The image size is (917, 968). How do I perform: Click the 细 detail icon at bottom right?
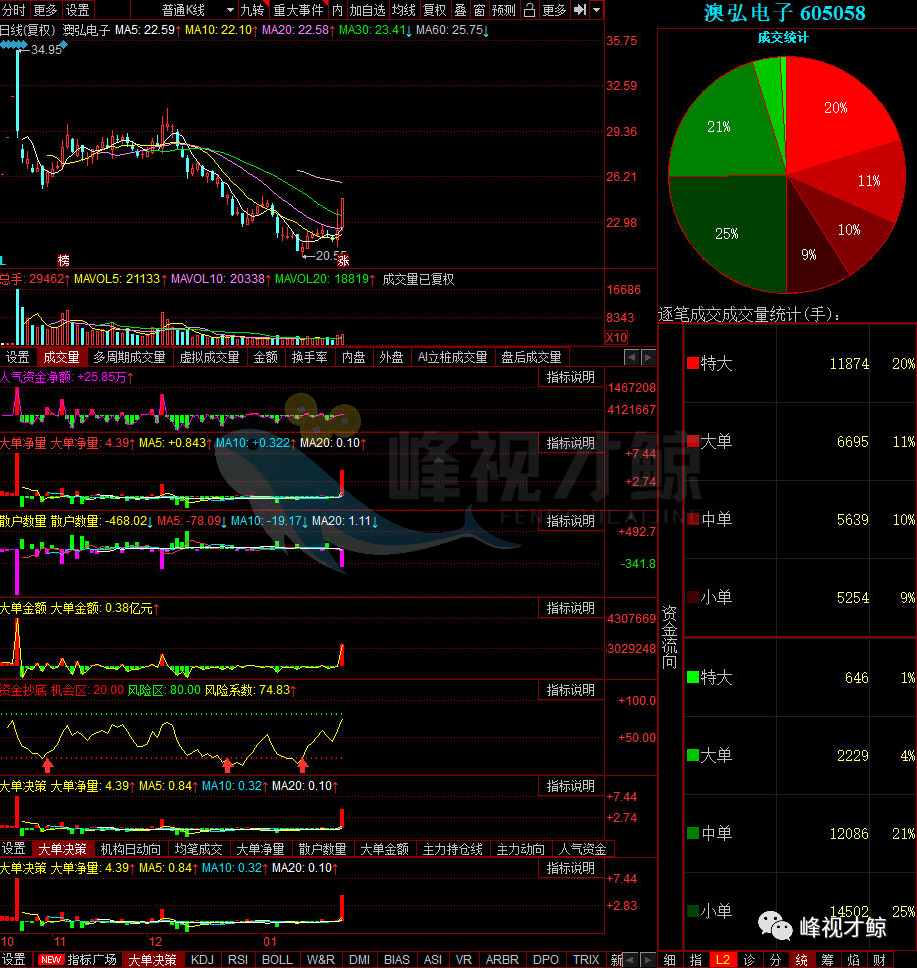[669, 960]
